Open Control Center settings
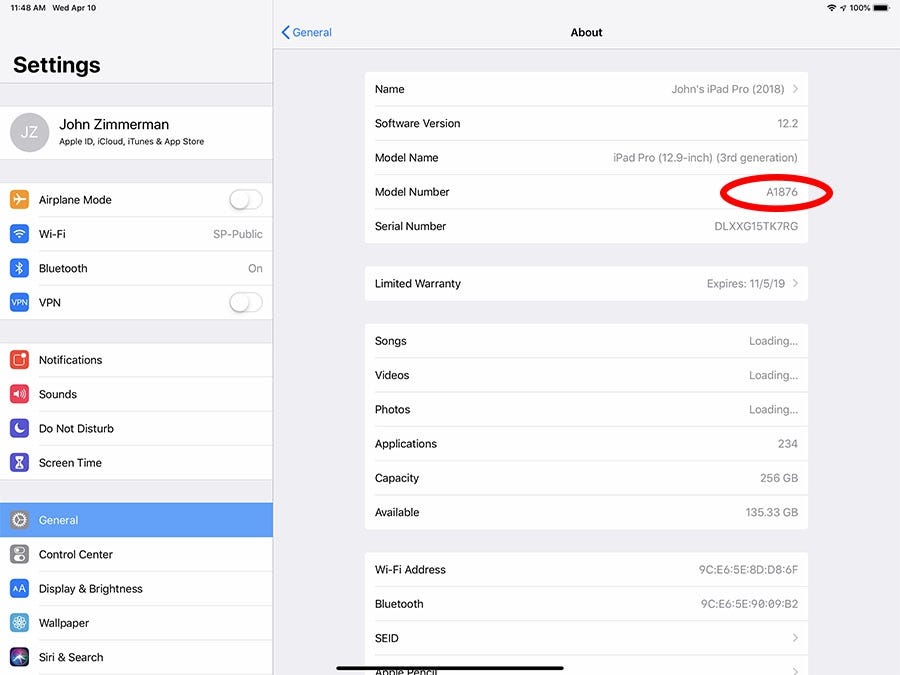This screenshot has height=675, width=900. coord(136,554)
